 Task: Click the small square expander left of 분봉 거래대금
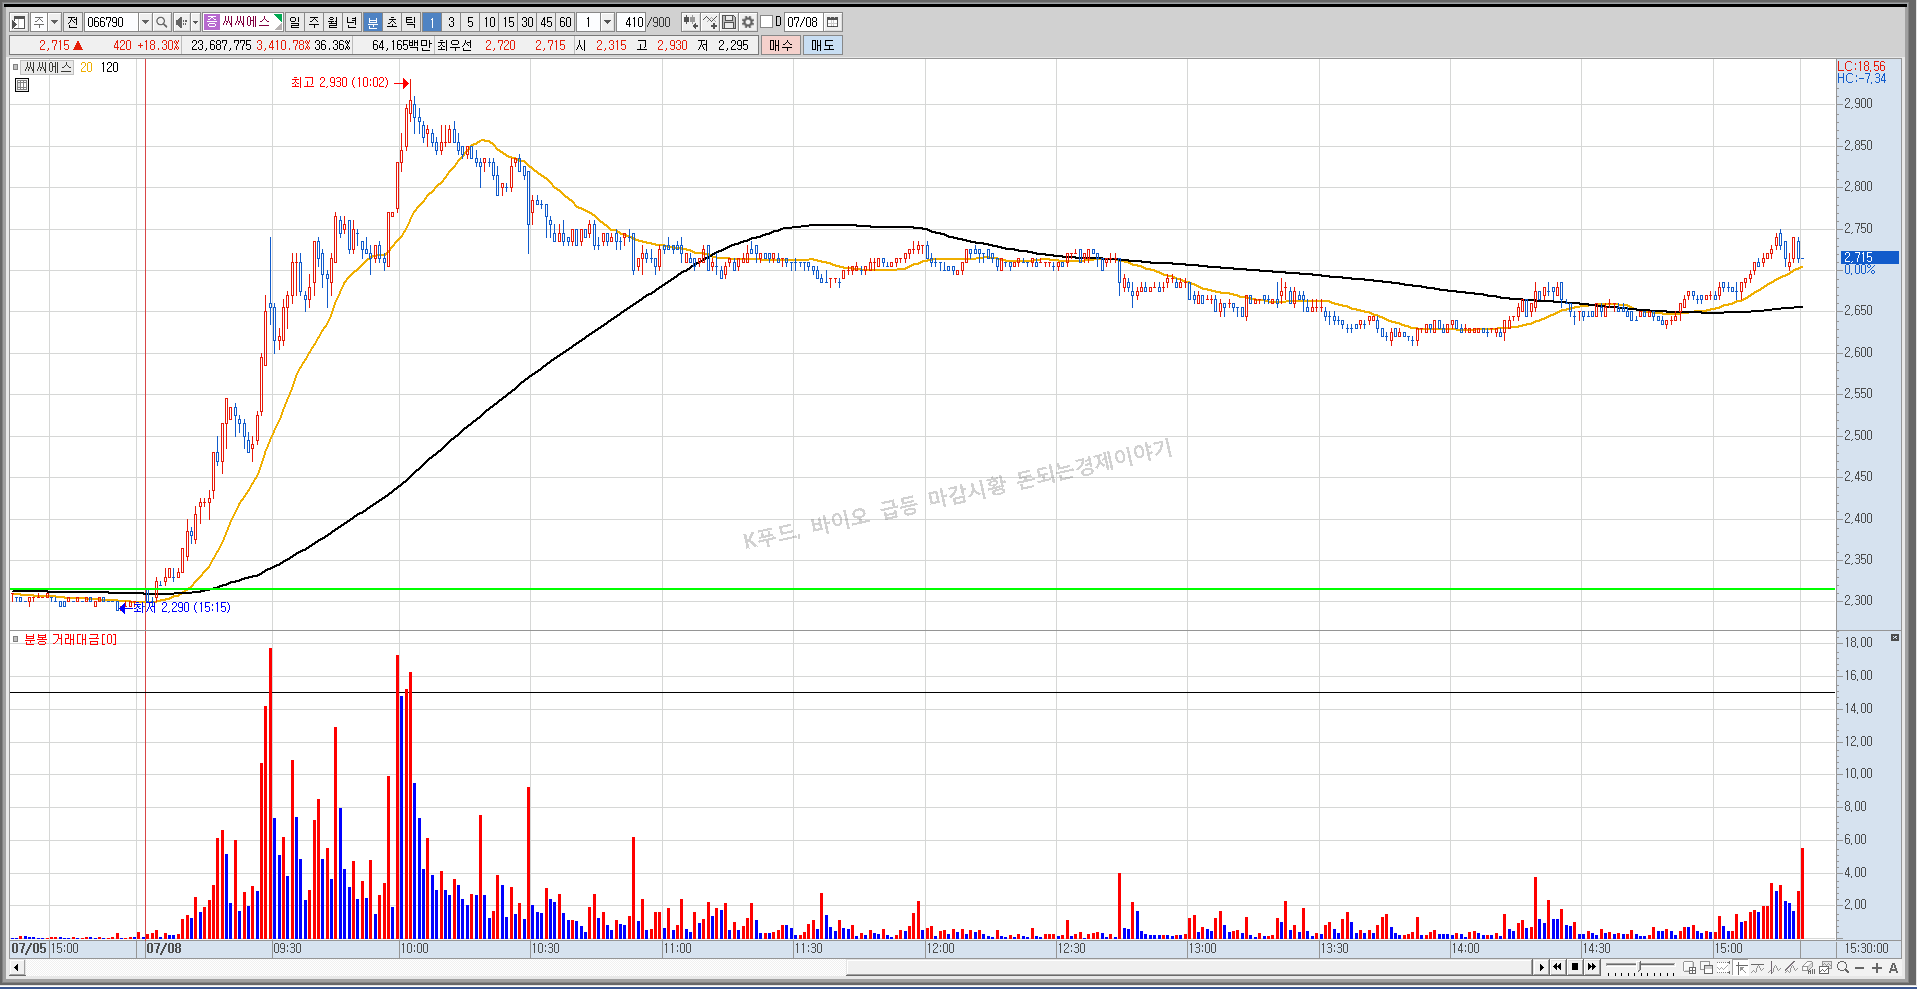tap(15, 639)
